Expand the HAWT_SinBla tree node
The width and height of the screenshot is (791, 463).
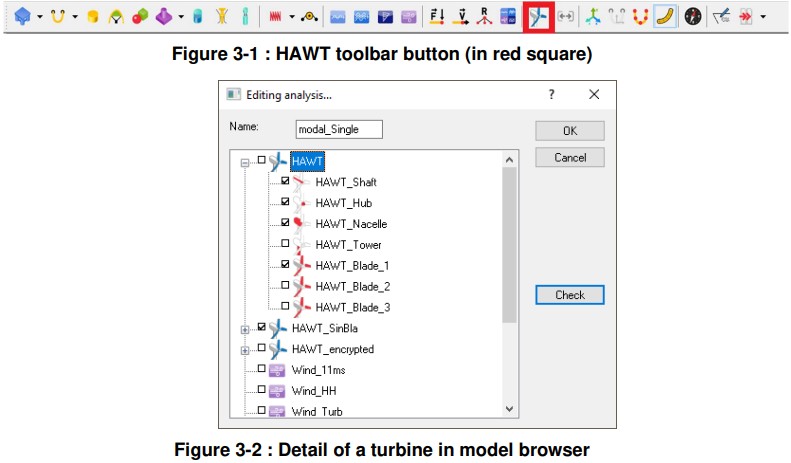click(245, 327)
